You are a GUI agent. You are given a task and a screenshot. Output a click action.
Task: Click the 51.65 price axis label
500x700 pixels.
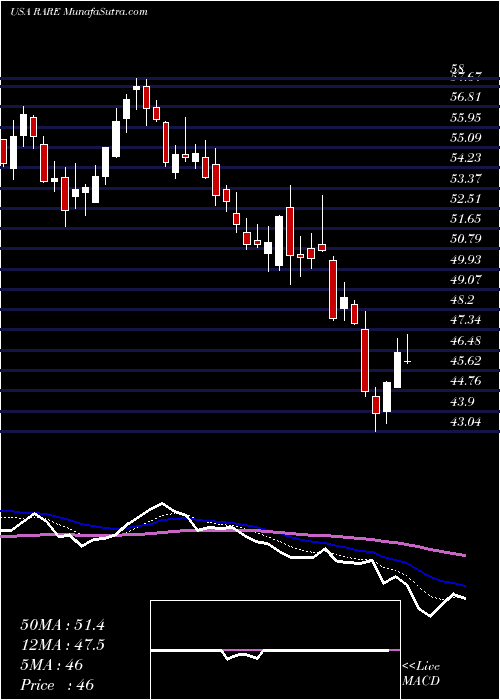(x=466, y=219)
